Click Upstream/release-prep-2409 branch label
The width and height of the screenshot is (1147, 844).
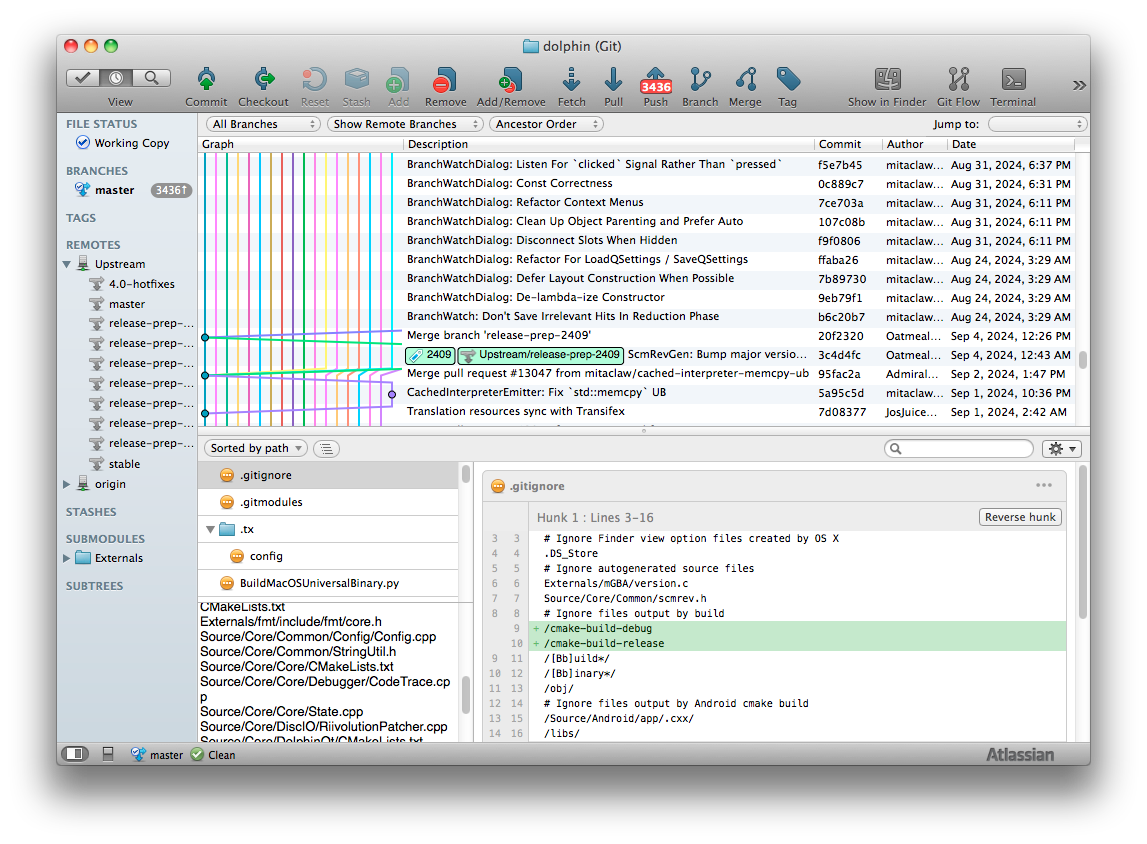tap(541, 355)
